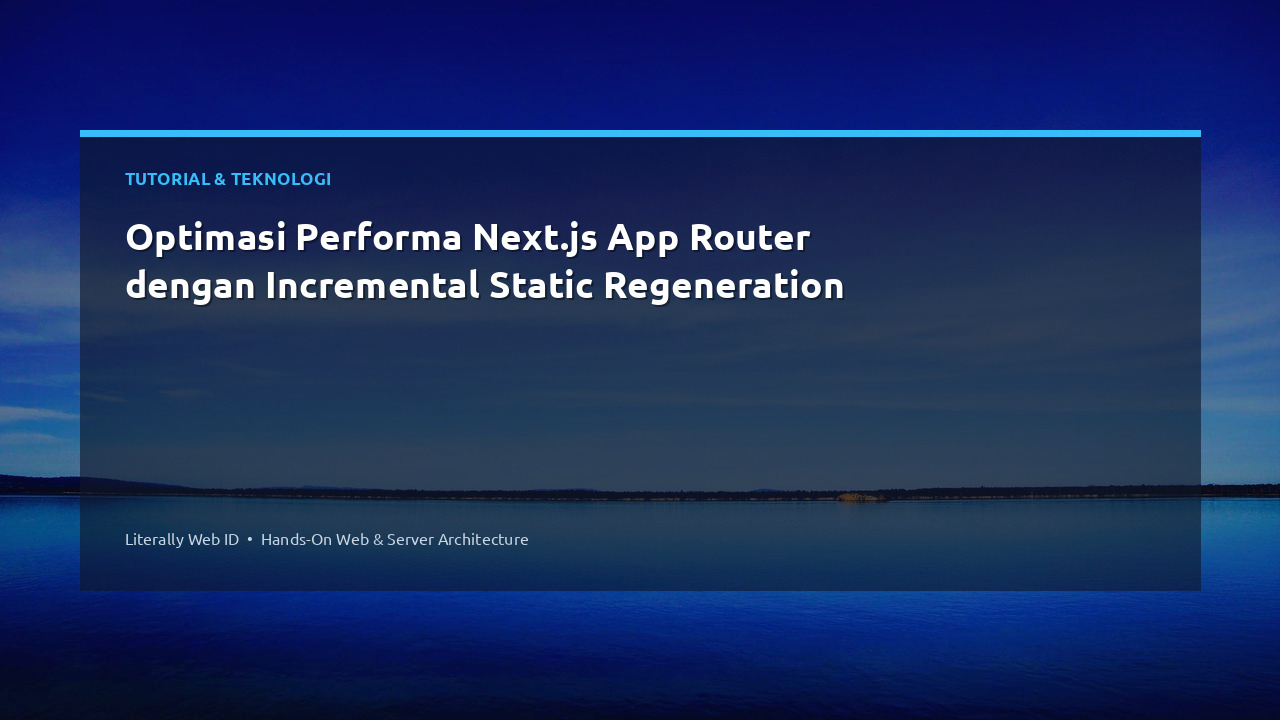Click the 'Literally Web ID' site name
Viewport: 1280px width, 720px height.
pyautogui.click(x=182, y=539)
